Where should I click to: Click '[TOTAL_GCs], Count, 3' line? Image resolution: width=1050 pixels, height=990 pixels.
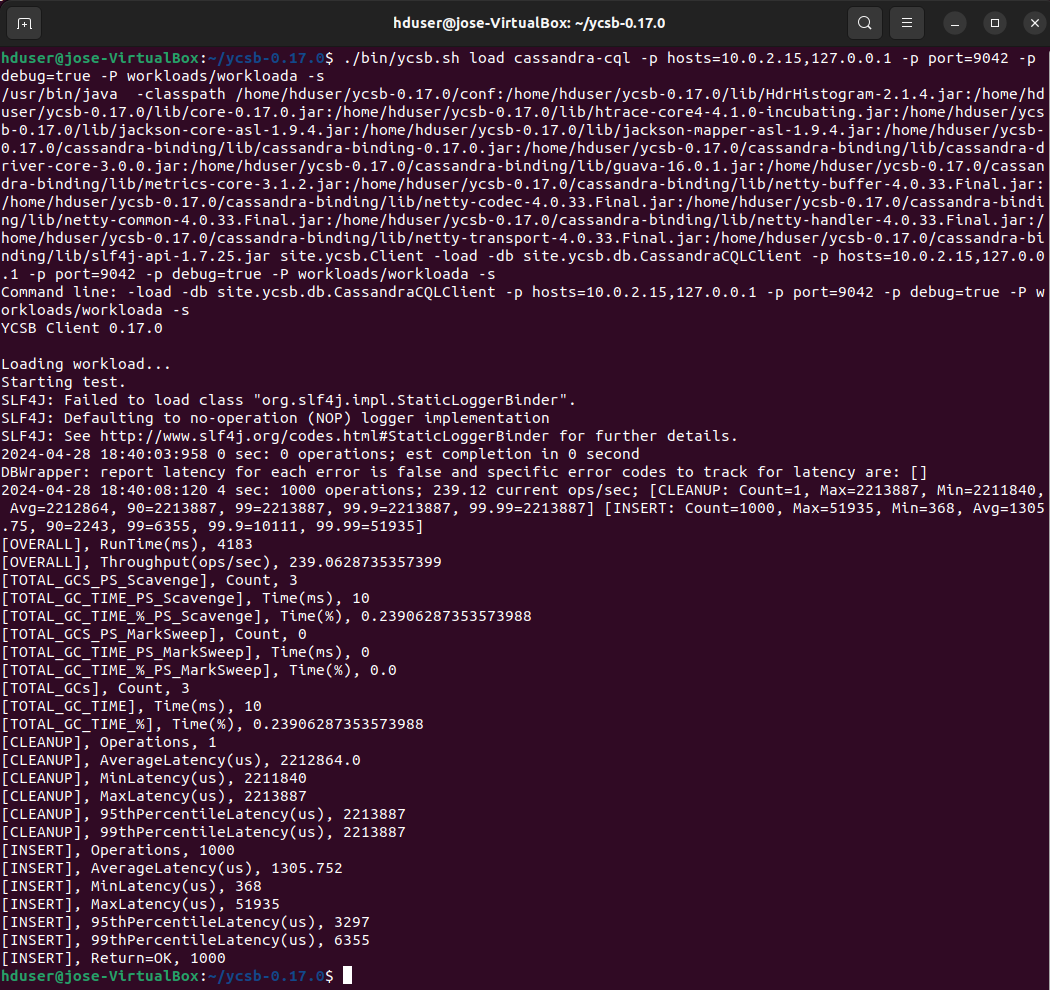click(95, 689)
